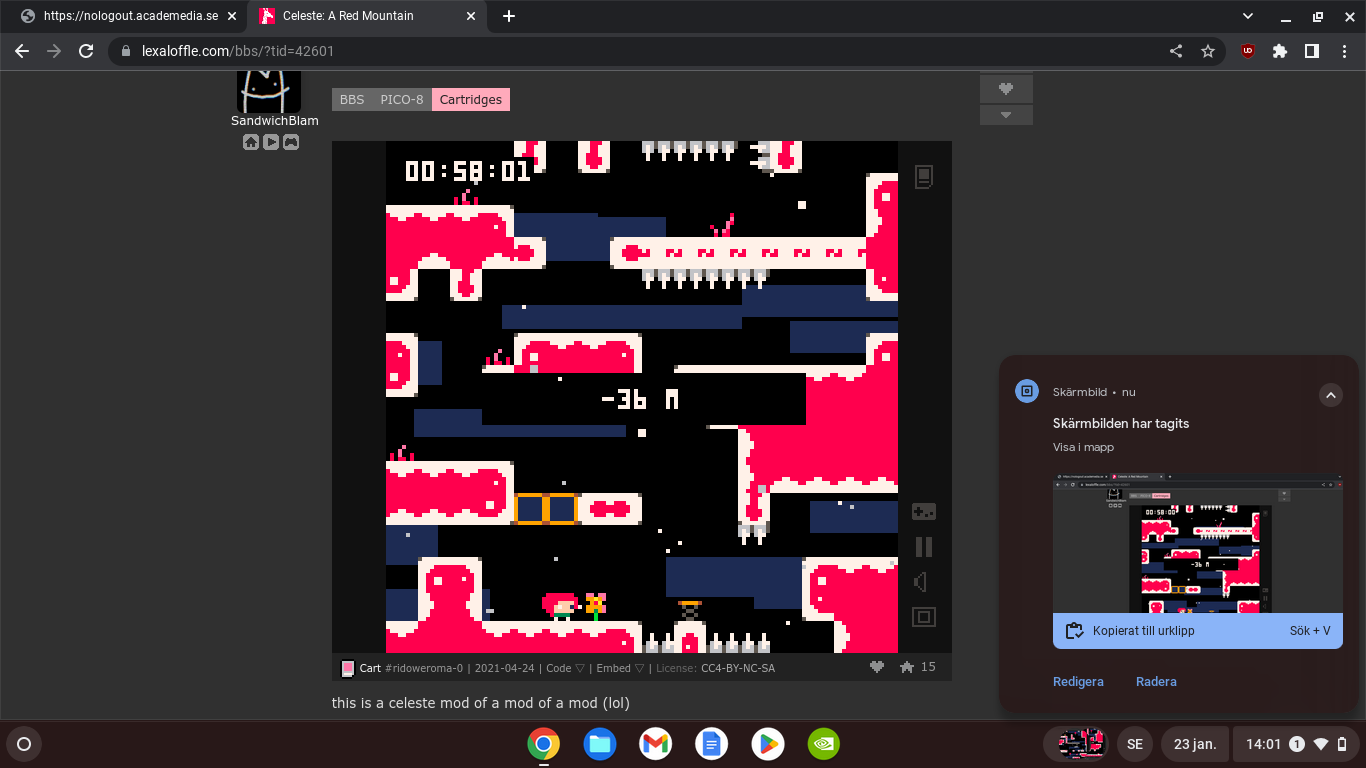1366x768 pixels.
Task: Open quick settings at the 14:01 clock
Action: pos(1297,744)
